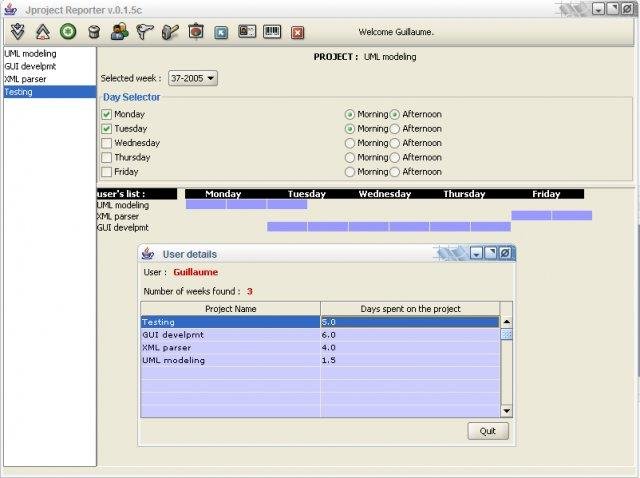The width and height of the screenshot is (640, 478).
Task: Uncheck the Tuesday checkbox
Action: pos(107,129)
